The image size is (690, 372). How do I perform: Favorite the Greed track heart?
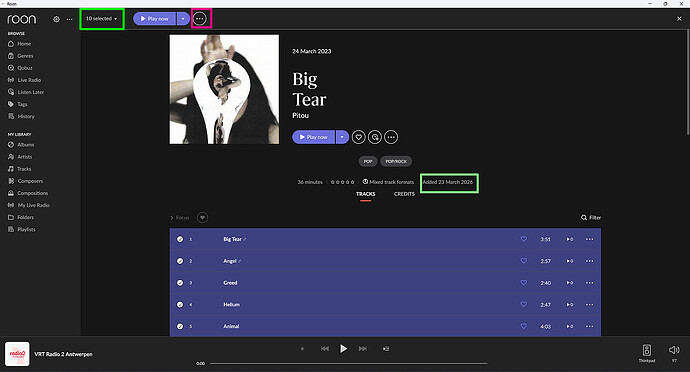click(524, 283)
